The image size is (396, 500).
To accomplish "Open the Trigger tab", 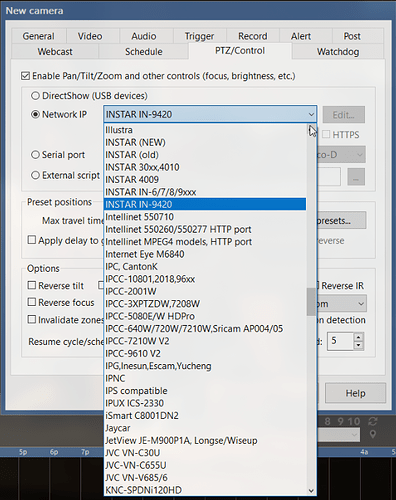I will point(199,36).
